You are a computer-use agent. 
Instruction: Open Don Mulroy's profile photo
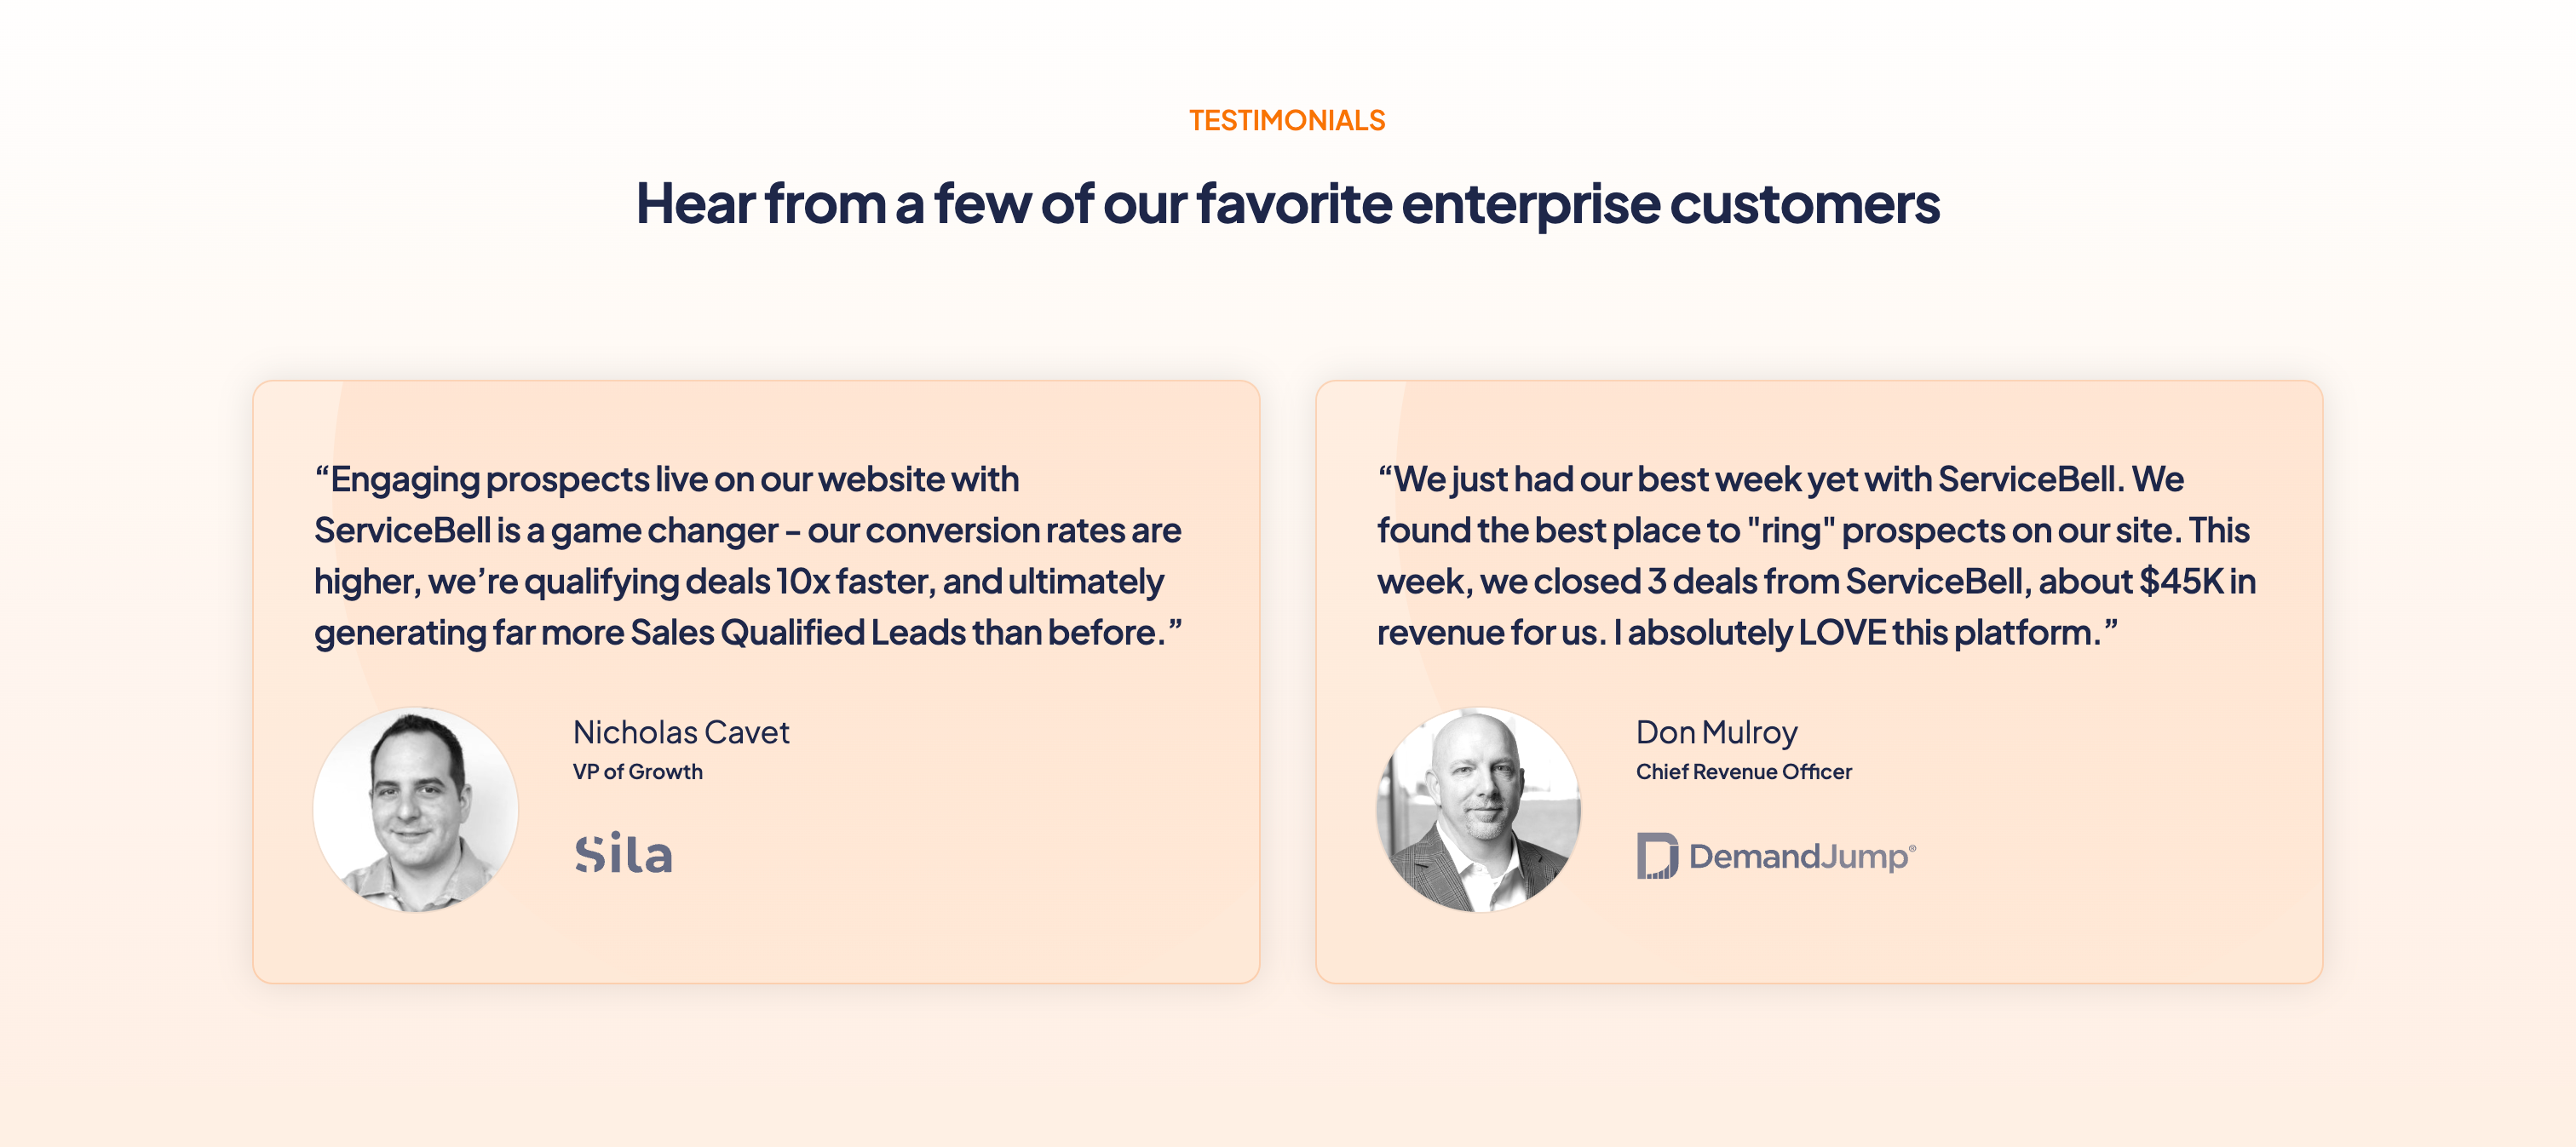[x=1478, y=810]
